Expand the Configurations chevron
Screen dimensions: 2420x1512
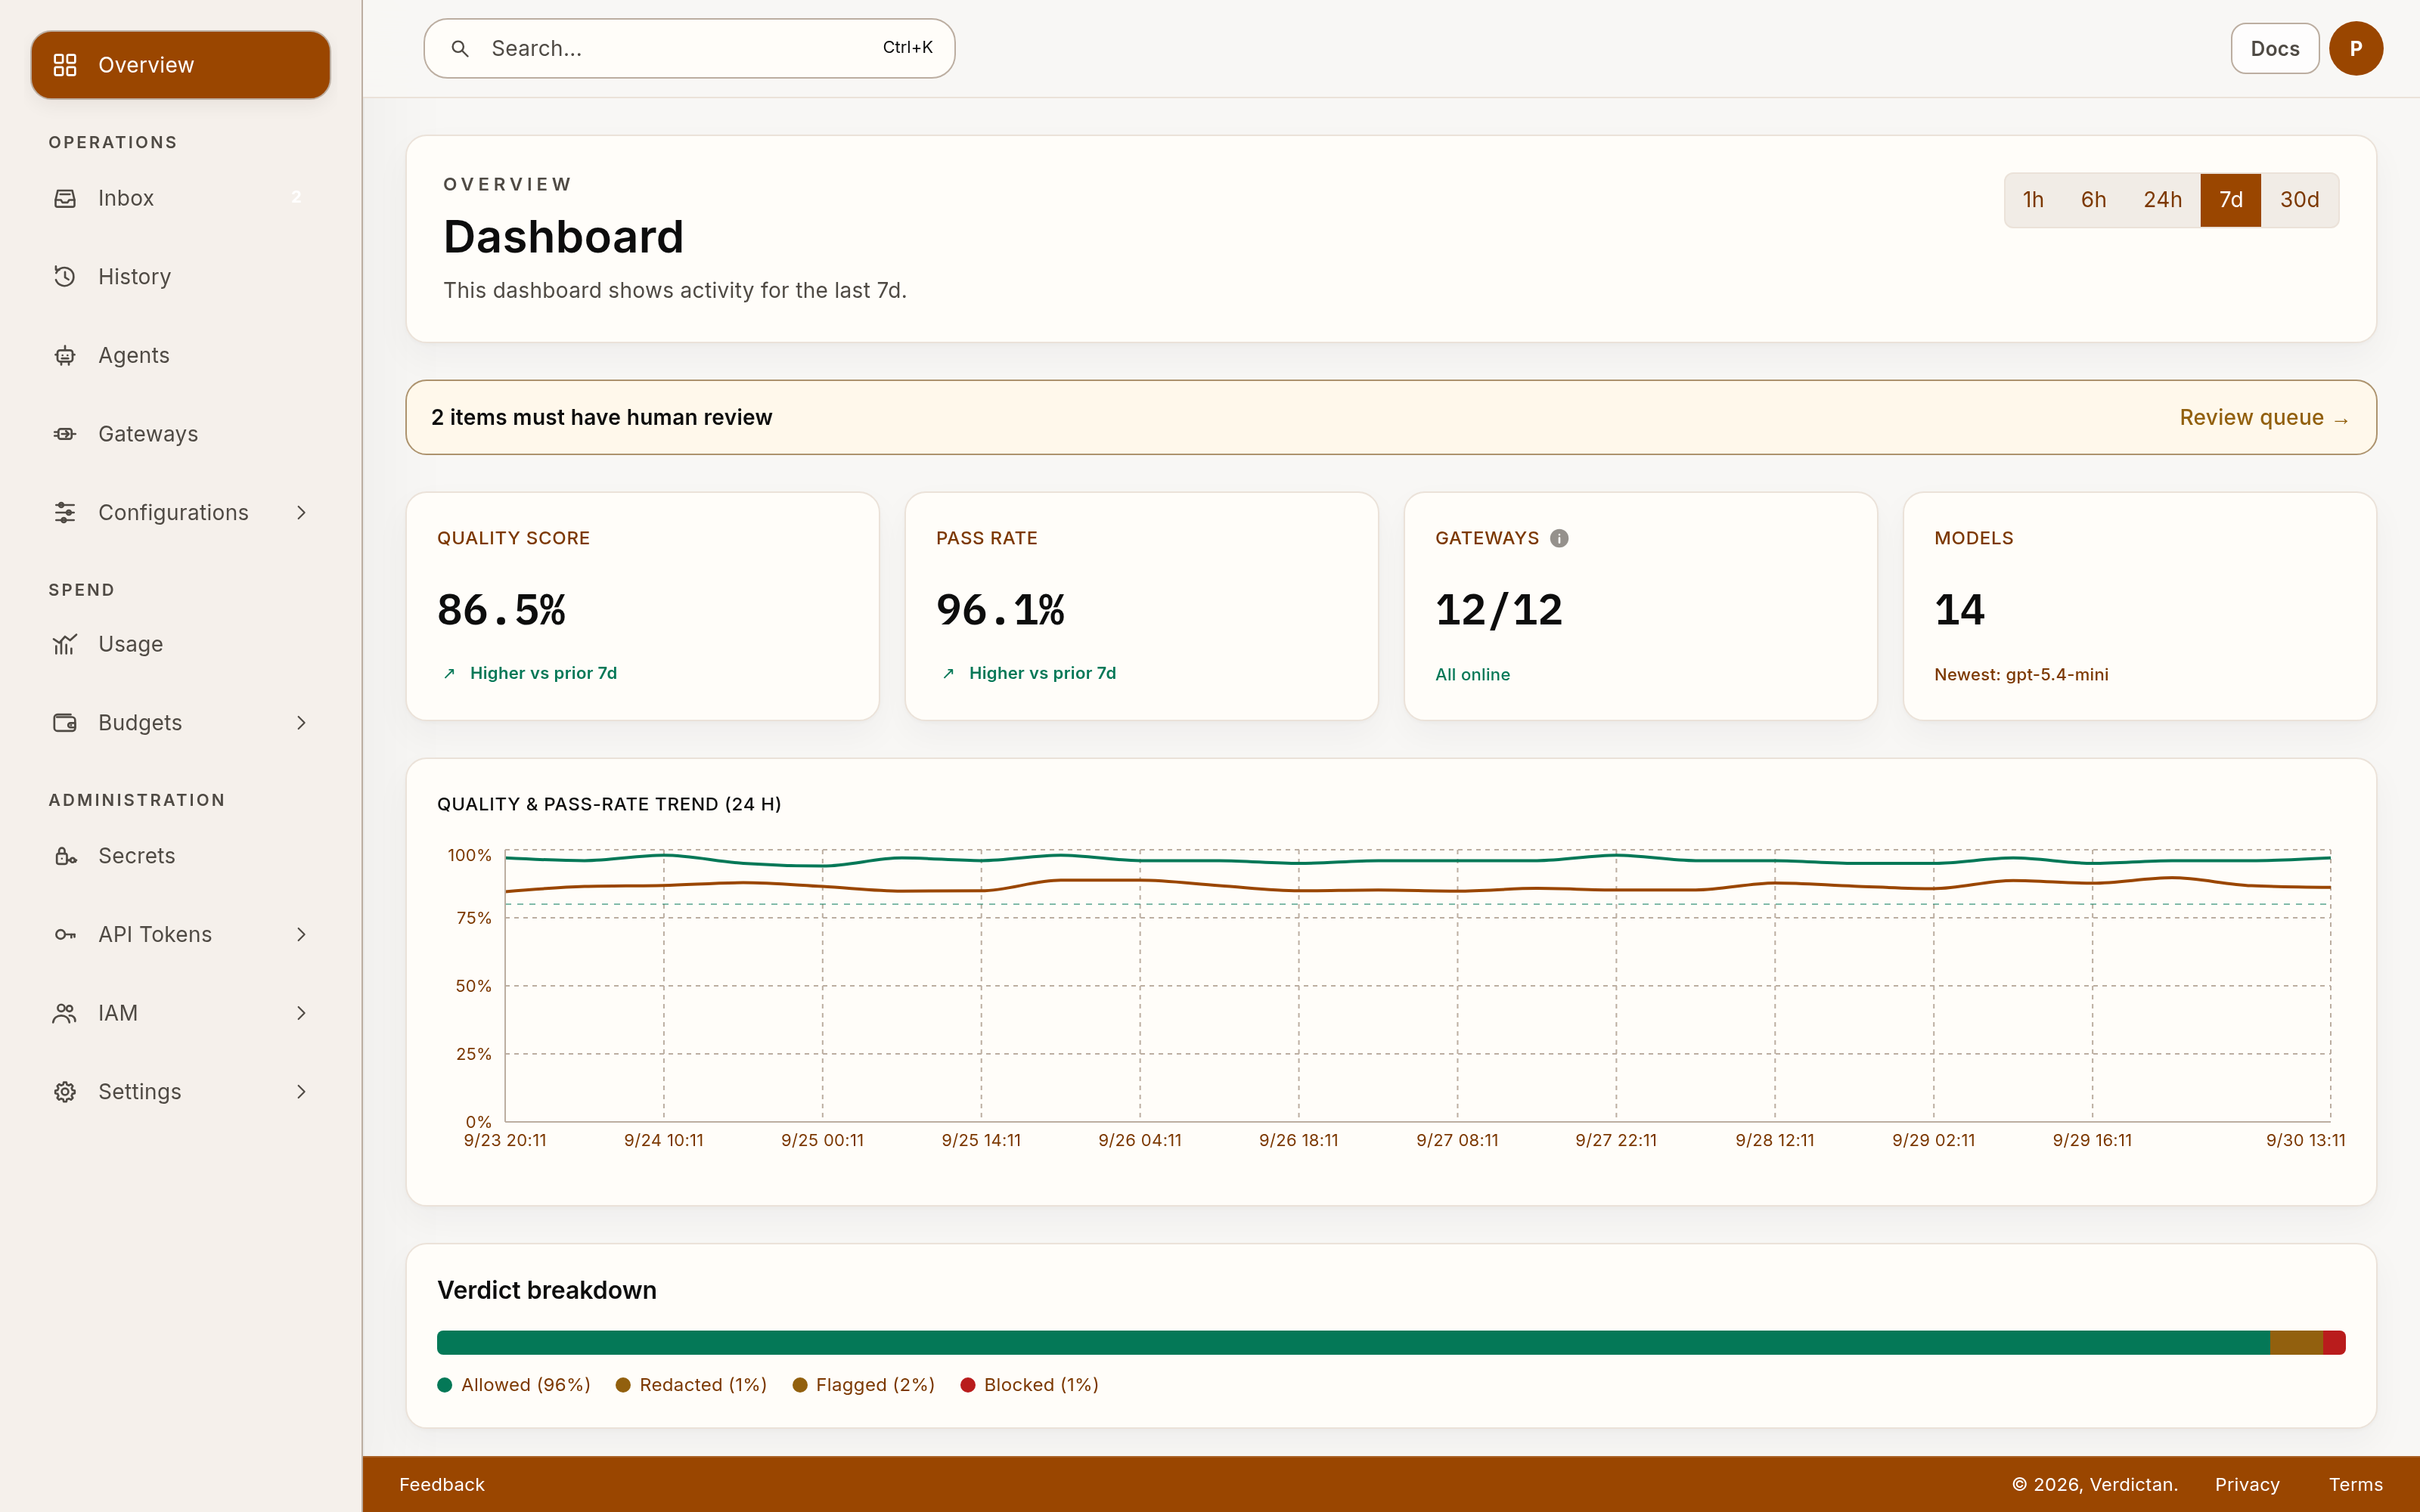point(301,512)
